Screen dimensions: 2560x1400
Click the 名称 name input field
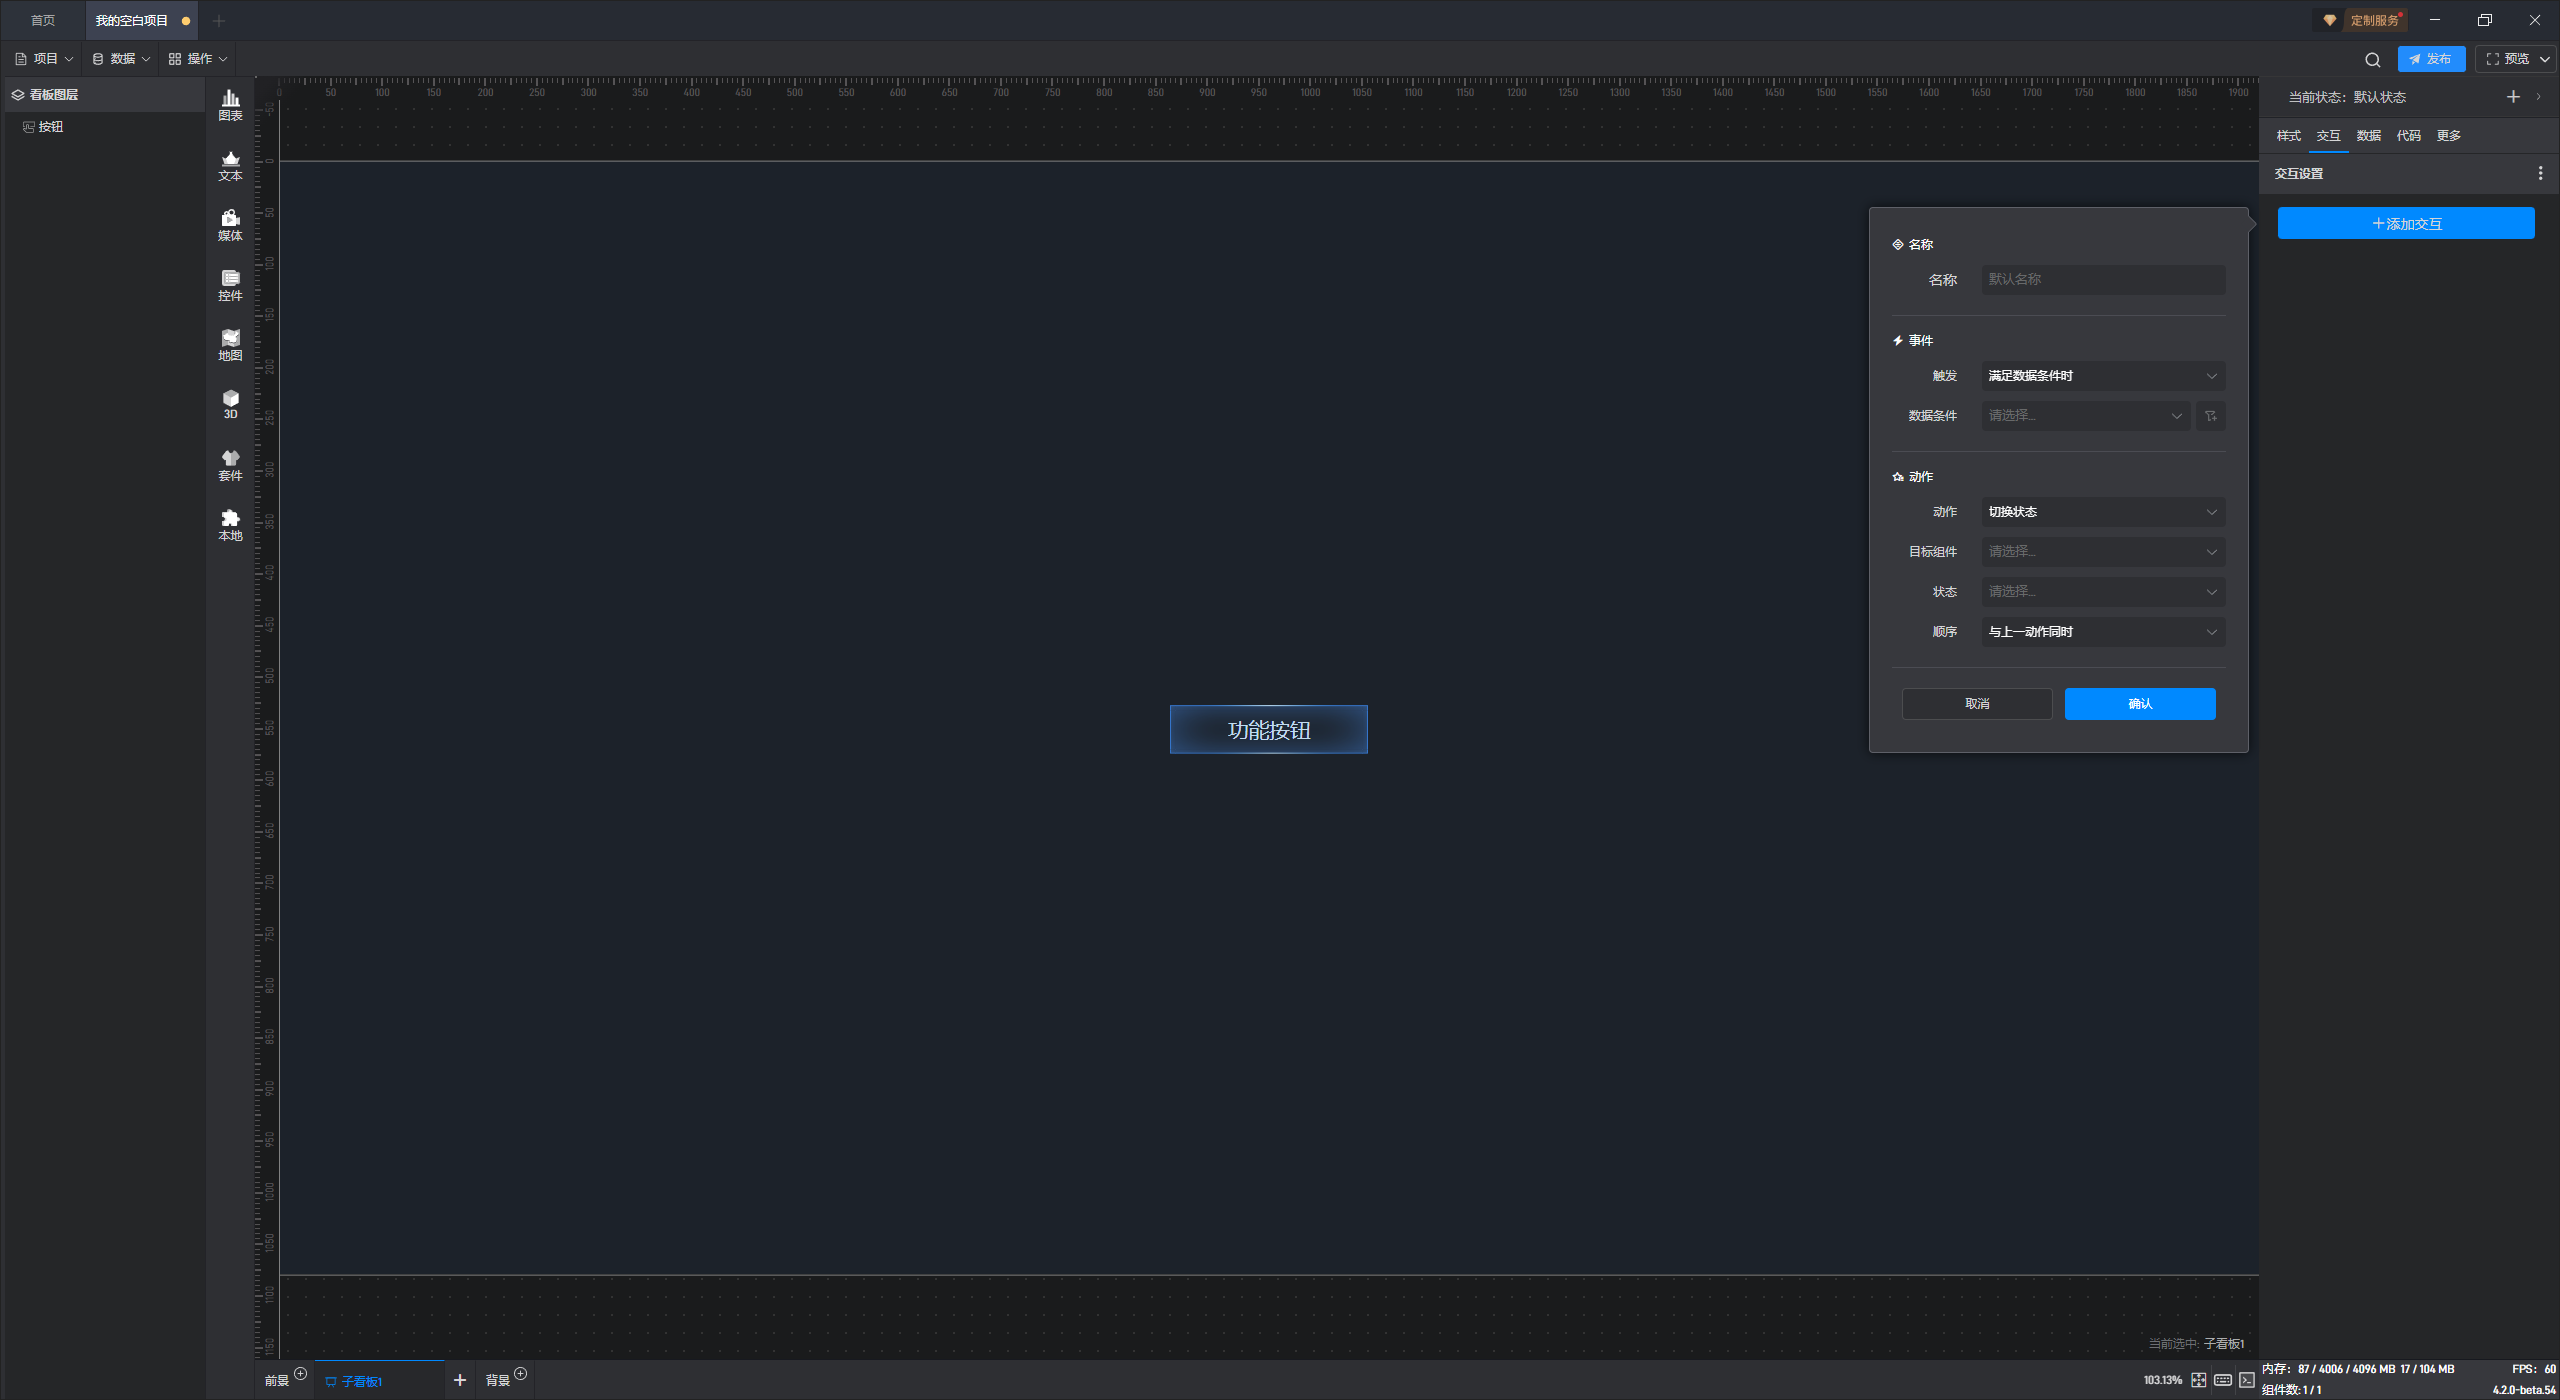pyautogui.click(x=2103, y=280)
